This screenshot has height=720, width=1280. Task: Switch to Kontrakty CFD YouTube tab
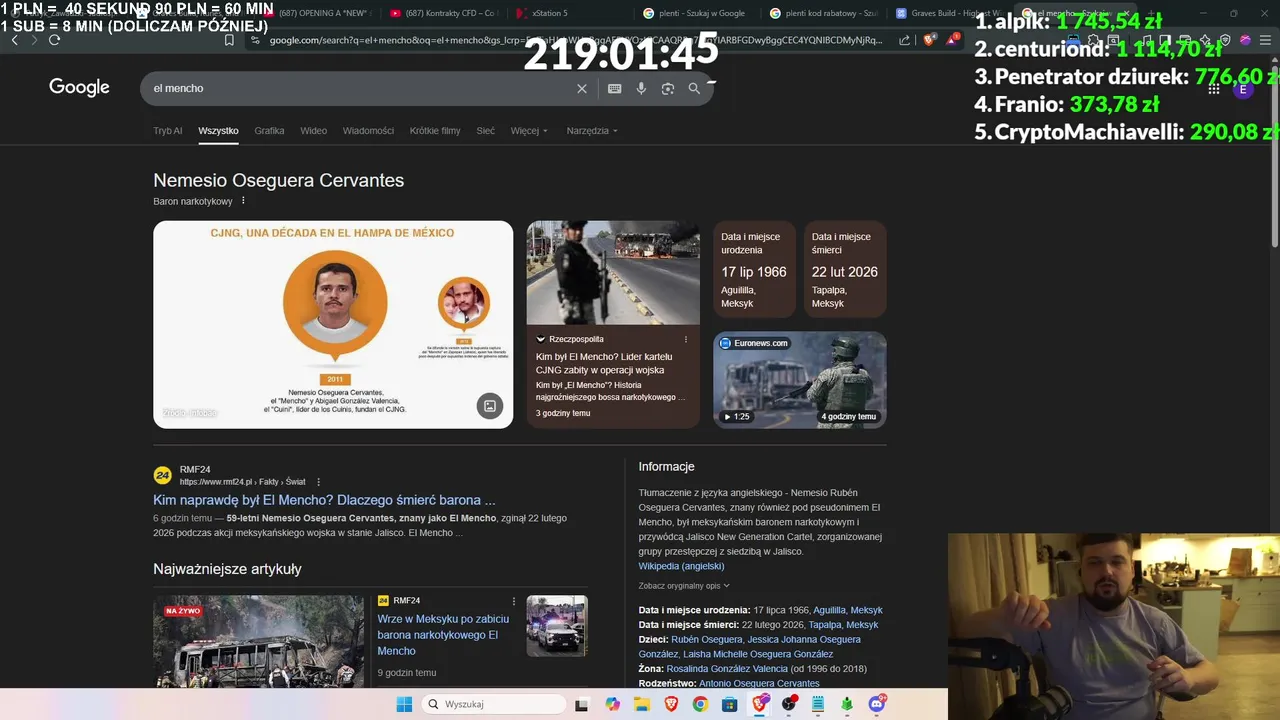click(x=443, y=13)
